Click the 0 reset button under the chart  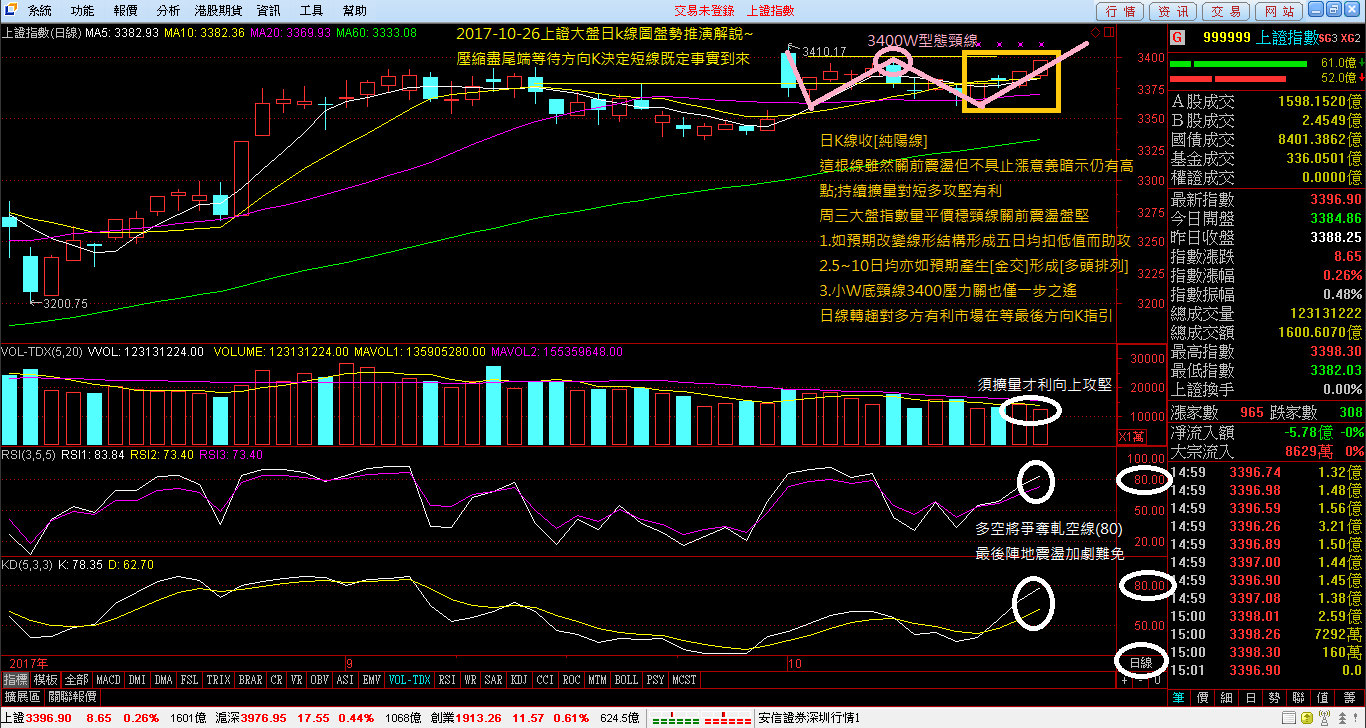click(x=1157, y=680)
